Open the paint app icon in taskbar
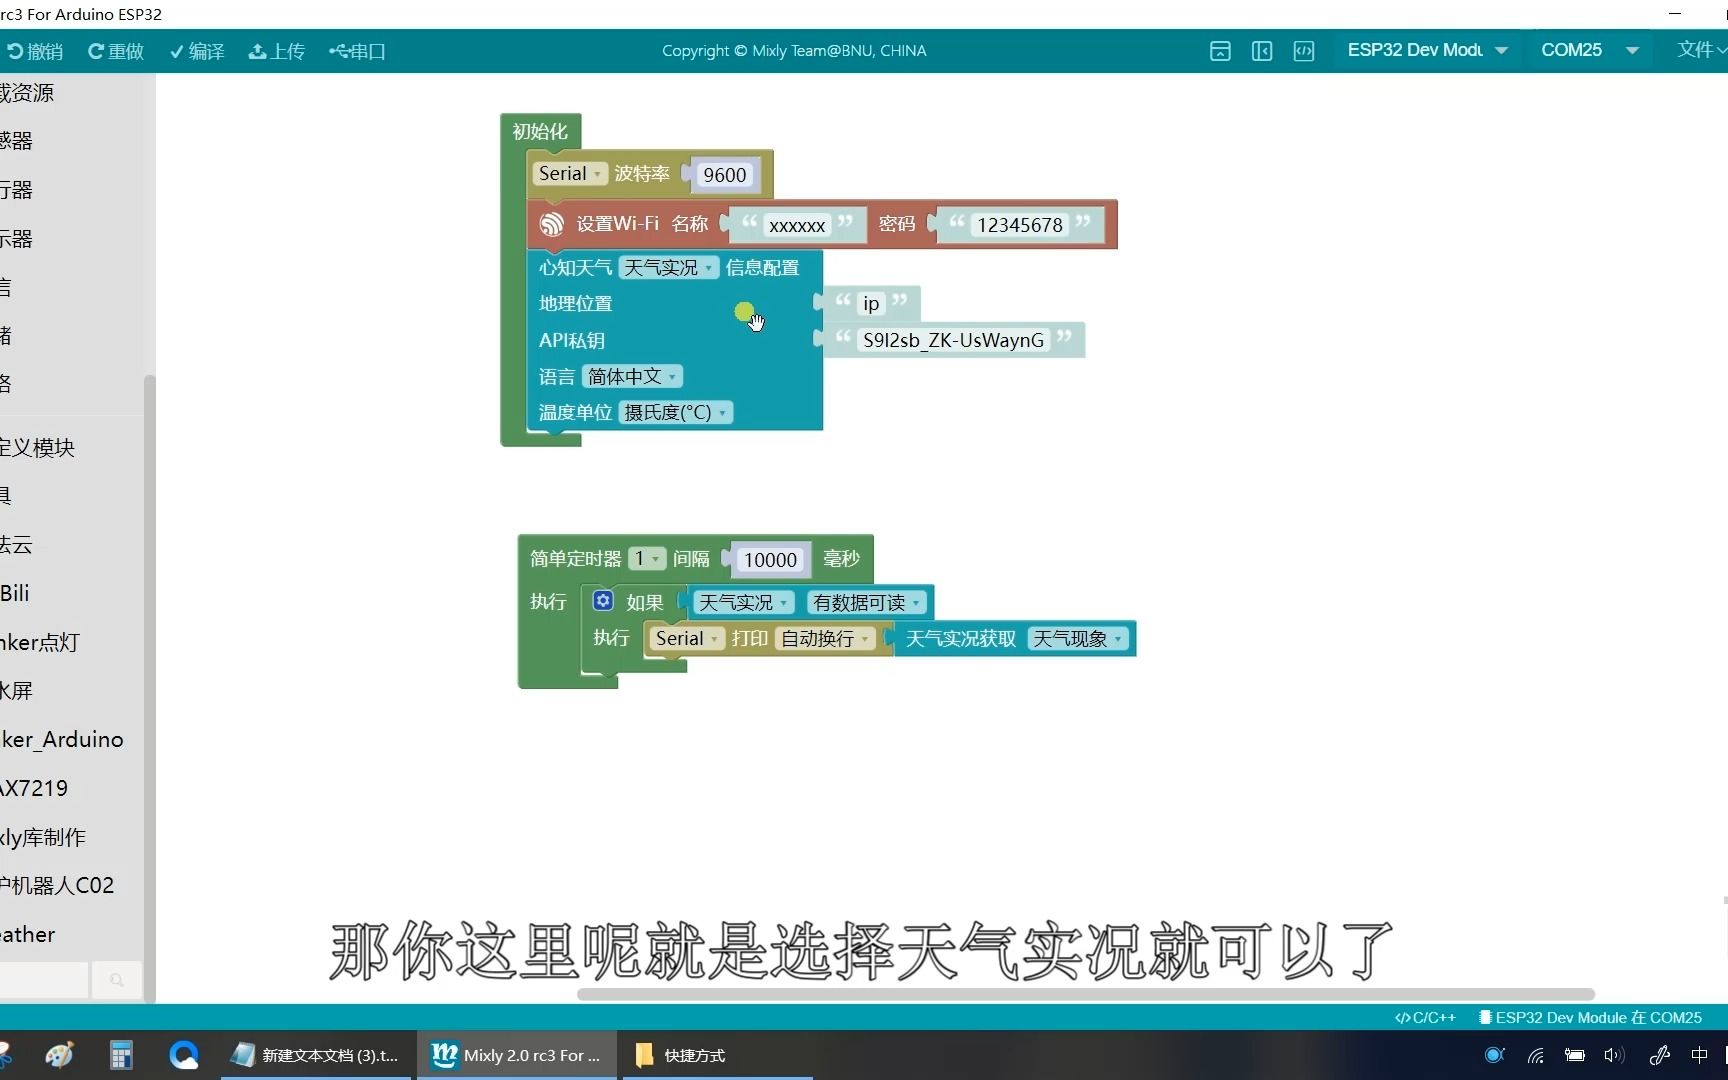The image size is (1728, 1080). pos(60,1055)
